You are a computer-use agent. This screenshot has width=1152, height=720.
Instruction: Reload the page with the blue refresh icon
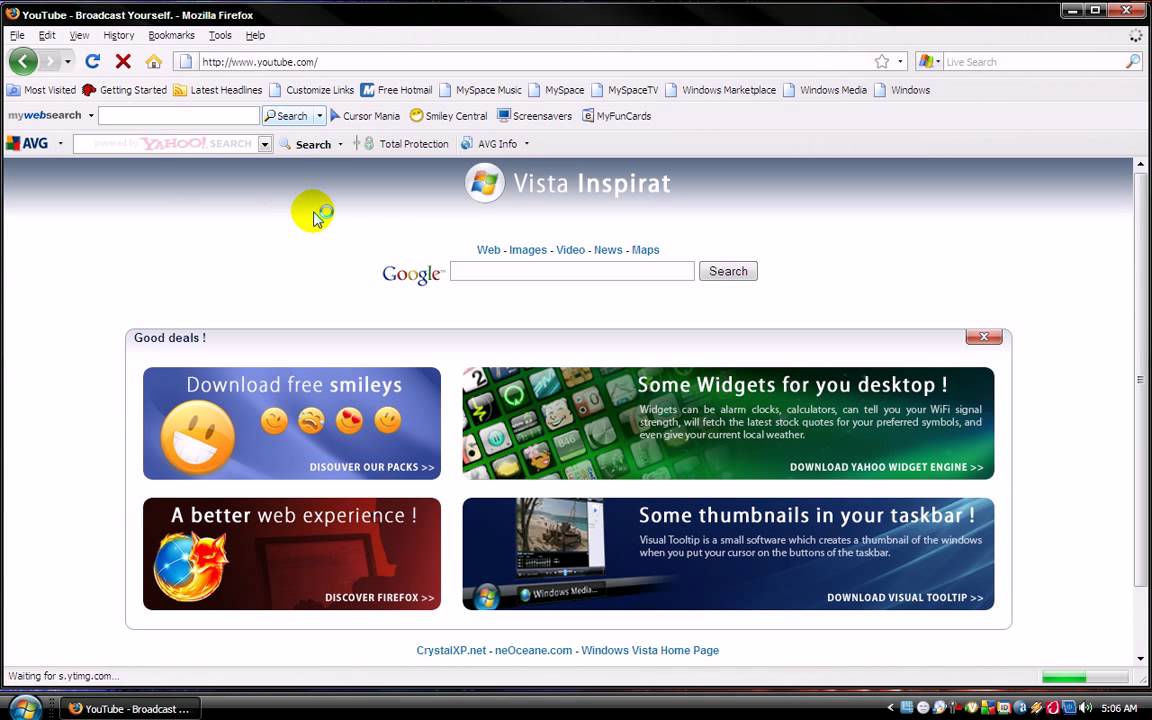point(93,62)
